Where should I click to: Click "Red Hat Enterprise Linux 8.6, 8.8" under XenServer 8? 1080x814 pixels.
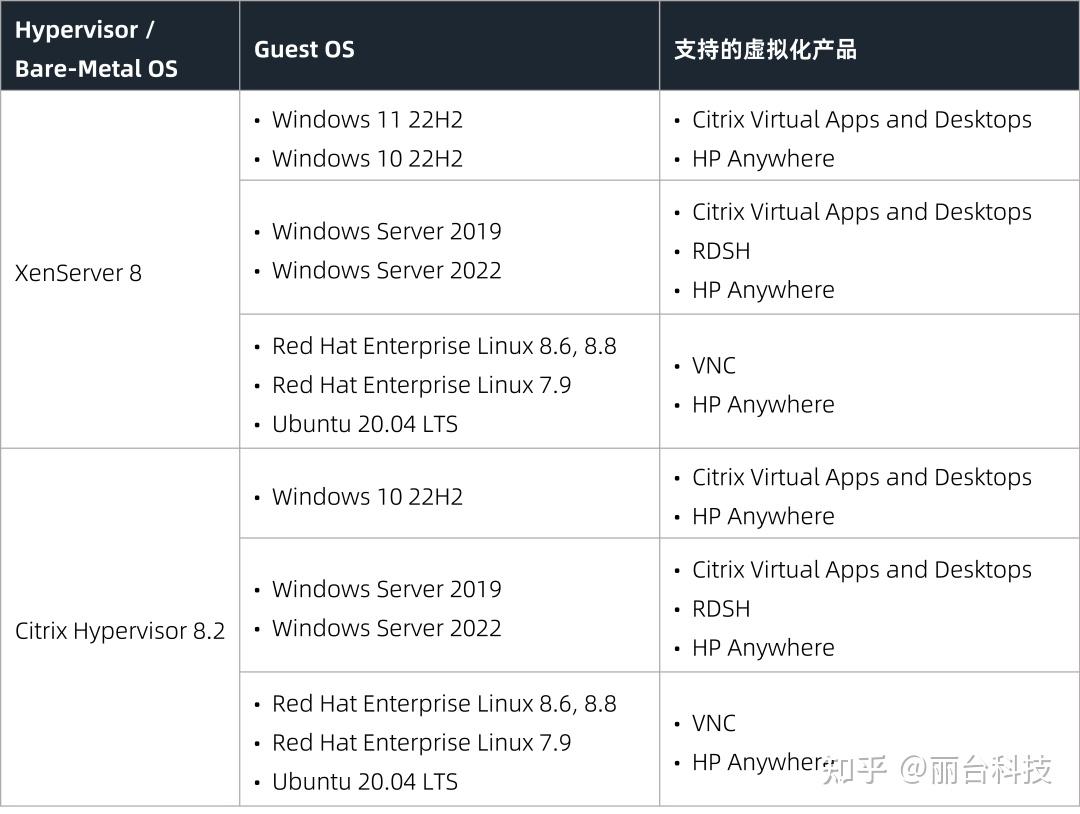[x=444, y=346]
